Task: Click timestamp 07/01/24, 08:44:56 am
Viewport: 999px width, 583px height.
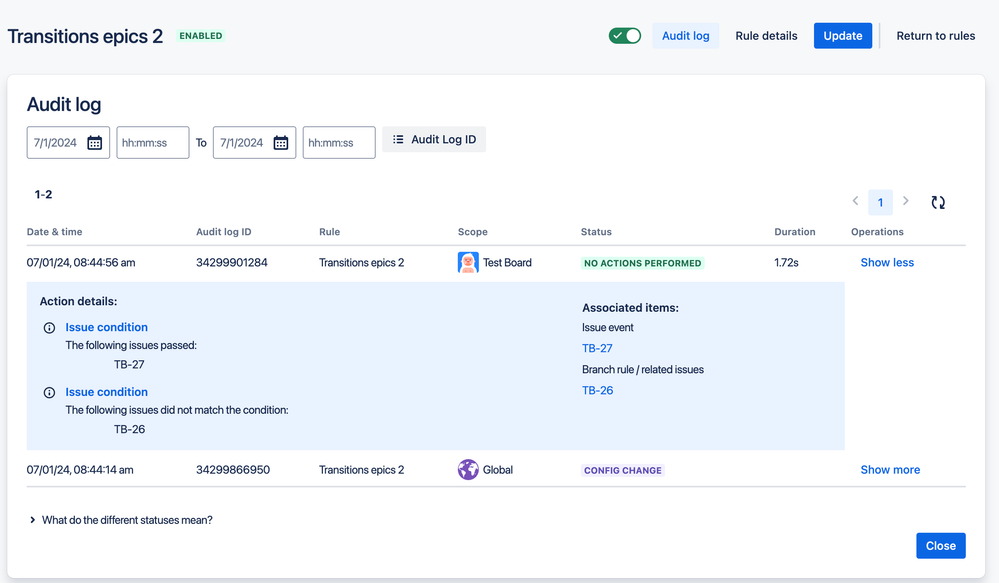Action: (x=81, y=263)
